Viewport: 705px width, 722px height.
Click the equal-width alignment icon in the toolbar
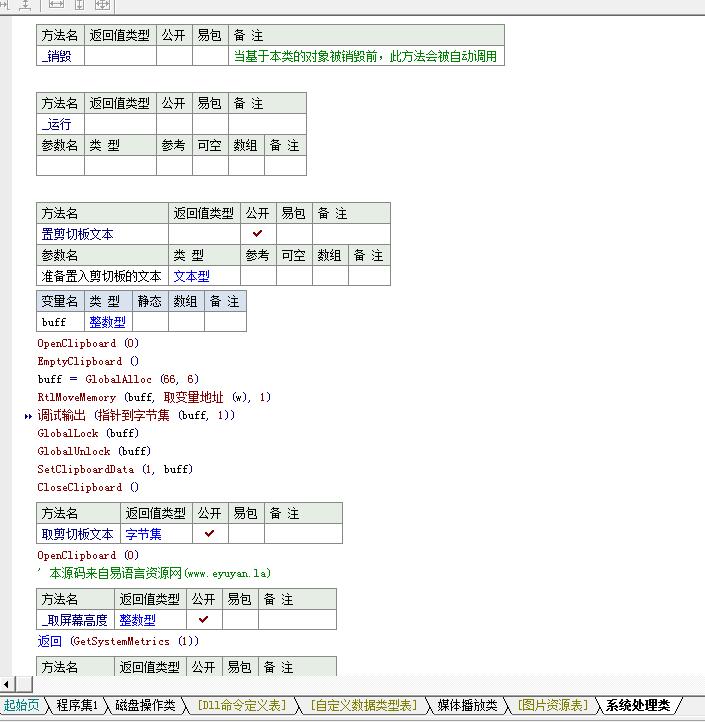pos(56,4)
